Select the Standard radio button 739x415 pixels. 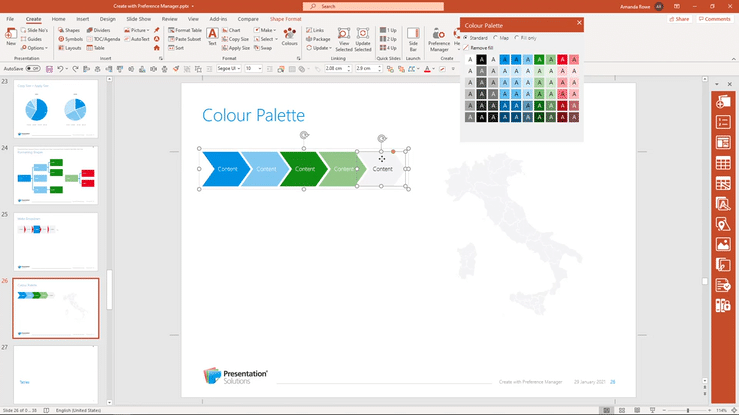tap(465, 37)
